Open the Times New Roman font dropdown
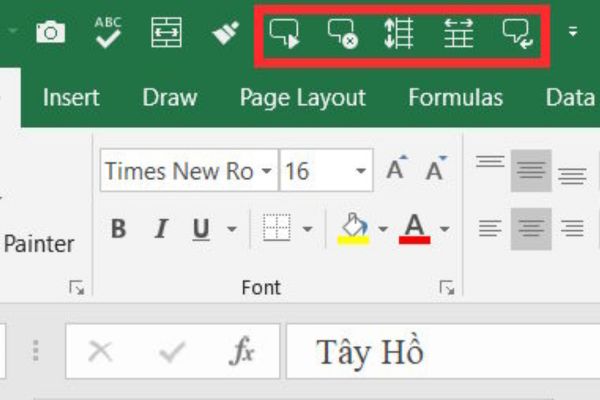The height and width of the screenshot is (400, 600). (266, 172)
